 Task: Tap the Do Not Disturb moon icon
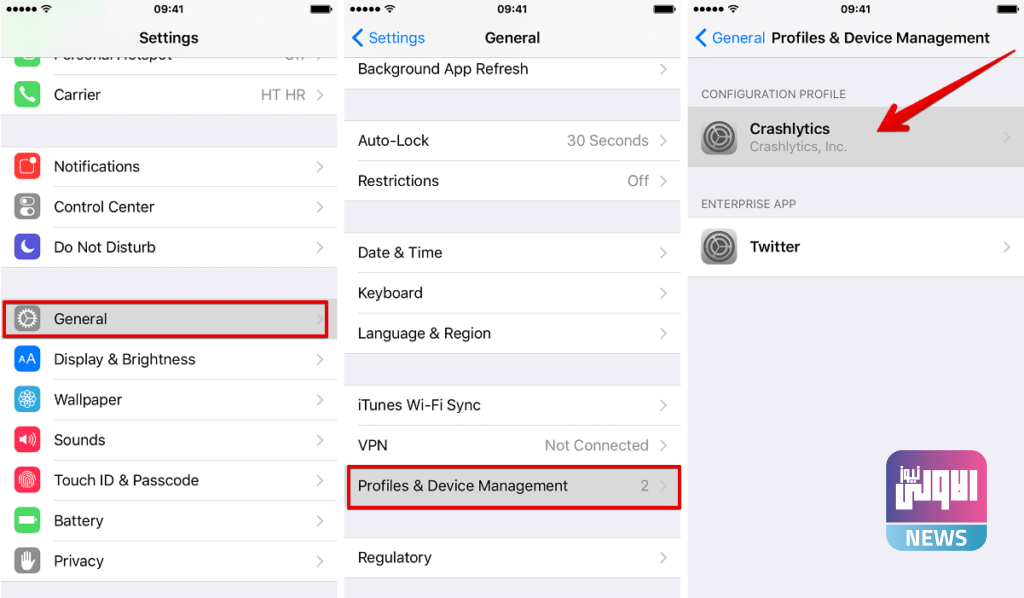27,247
